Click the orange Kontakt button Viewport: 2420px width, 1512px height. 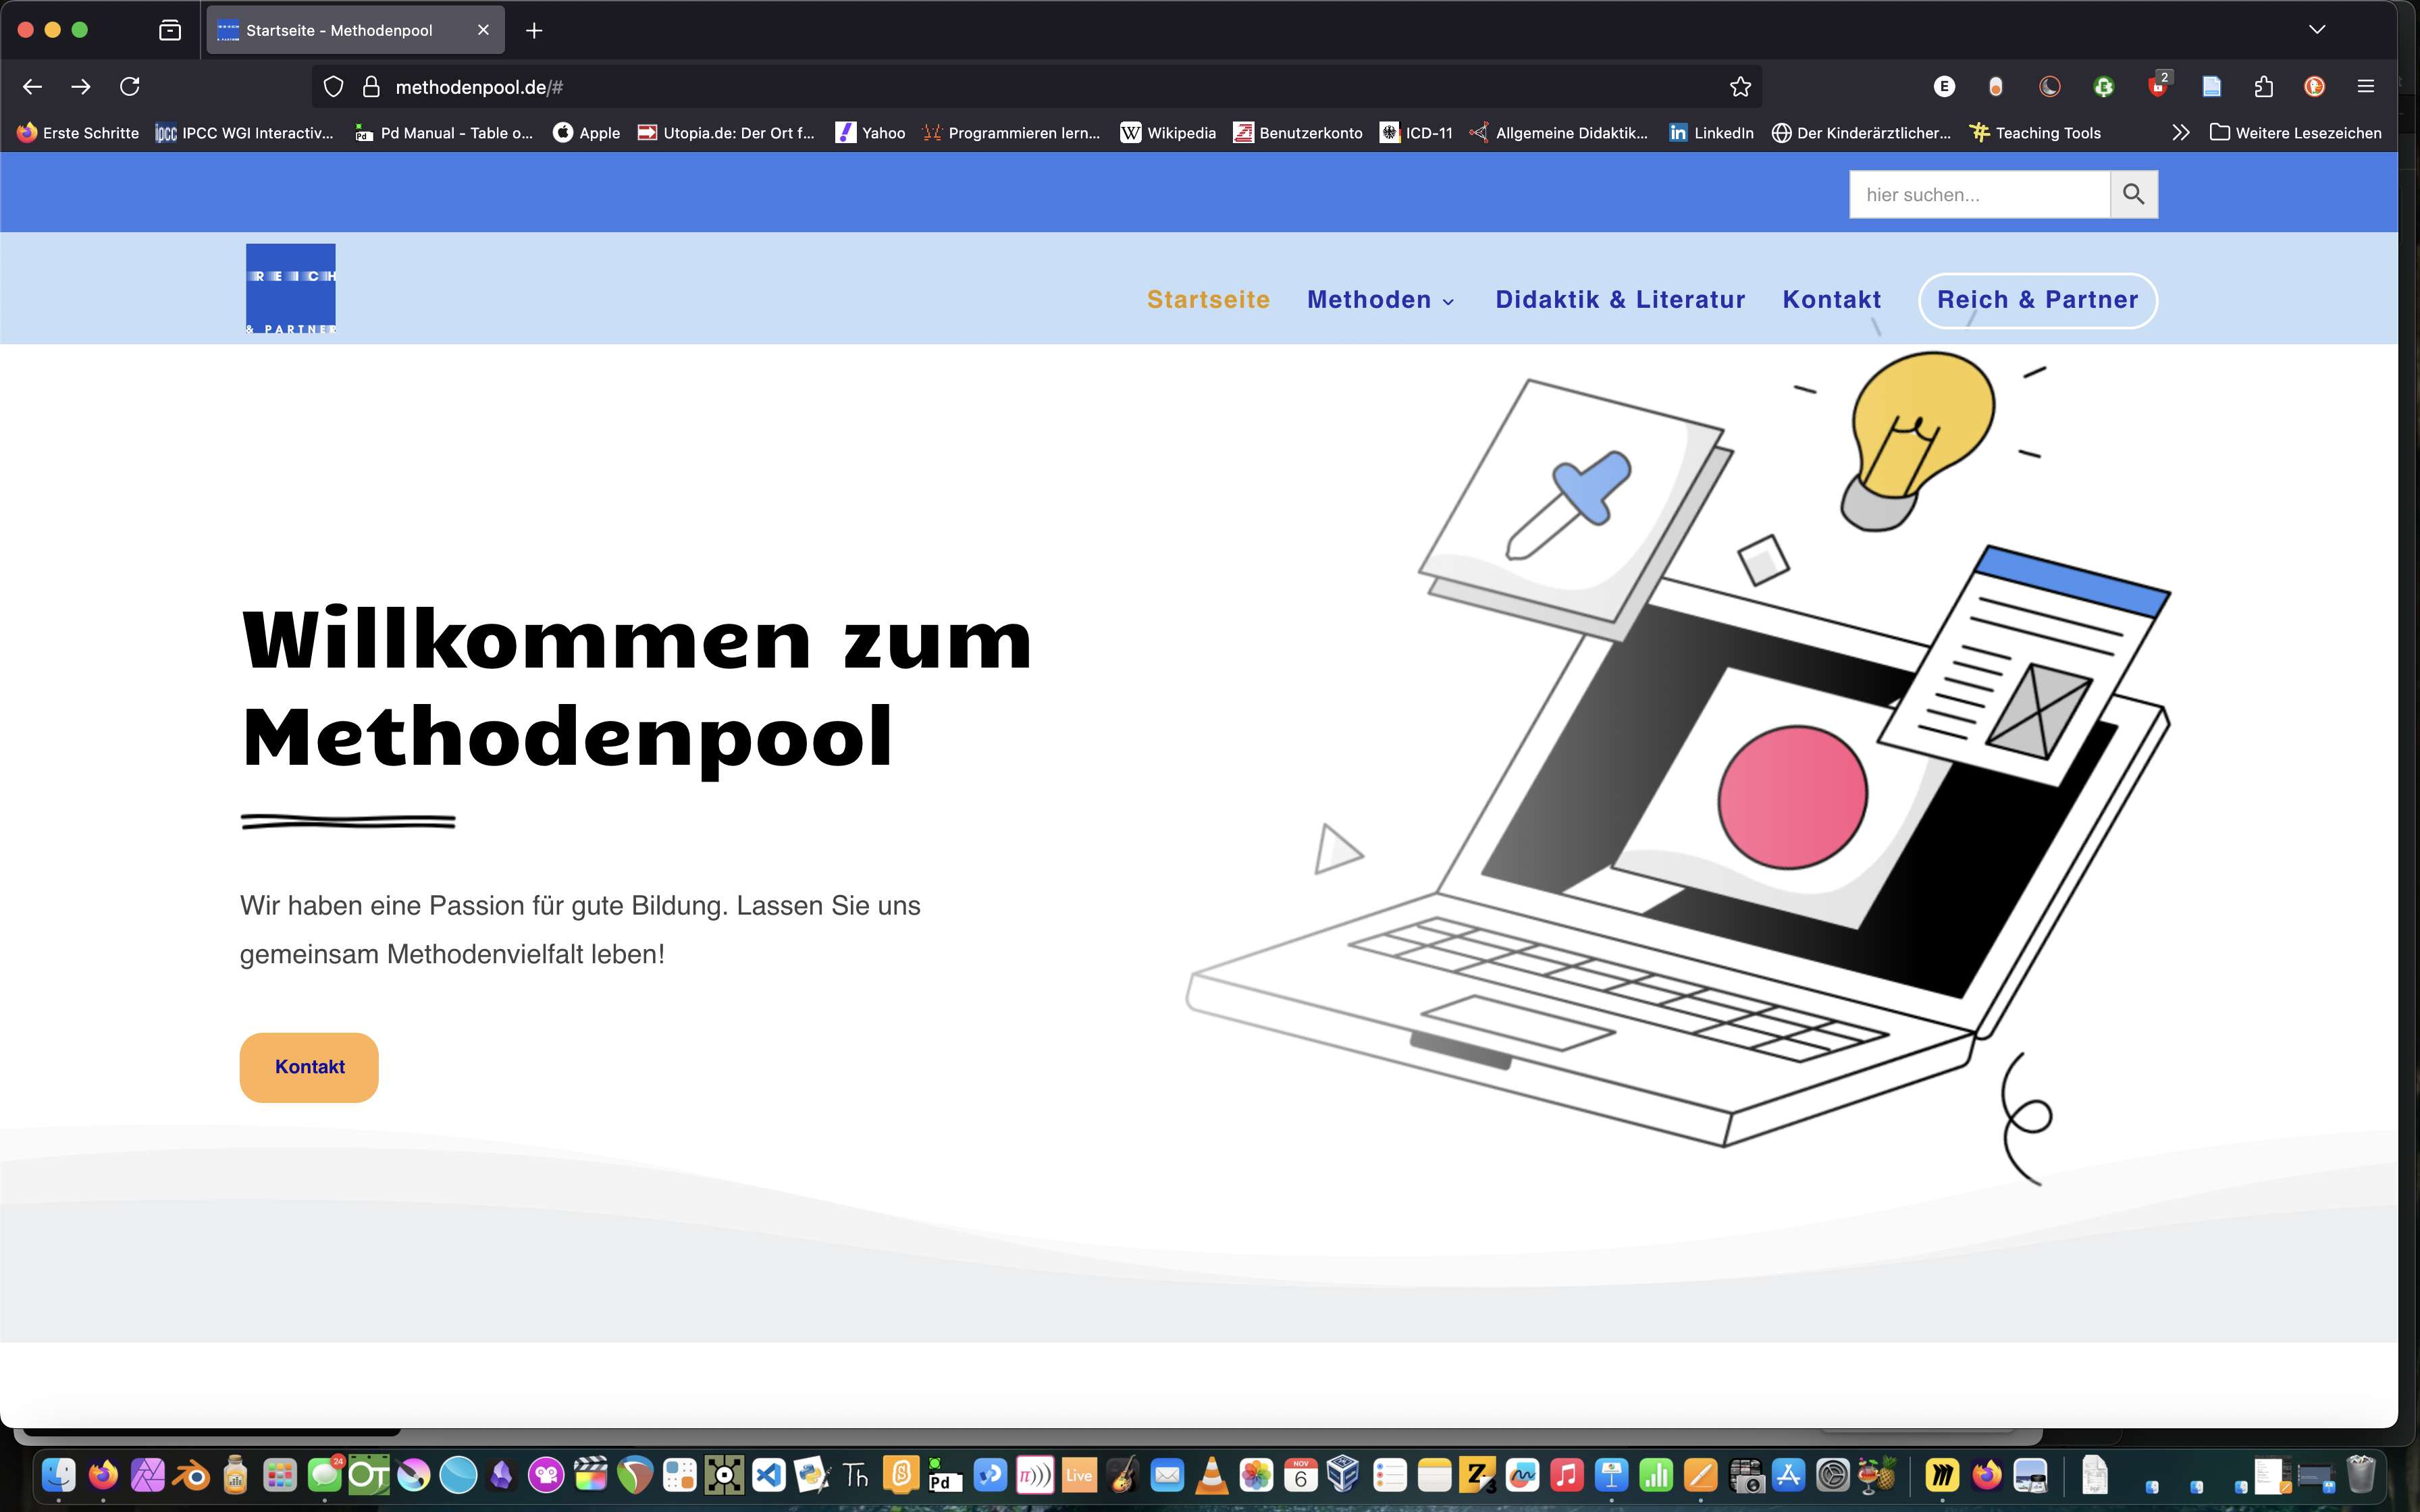pos(309,1067)
